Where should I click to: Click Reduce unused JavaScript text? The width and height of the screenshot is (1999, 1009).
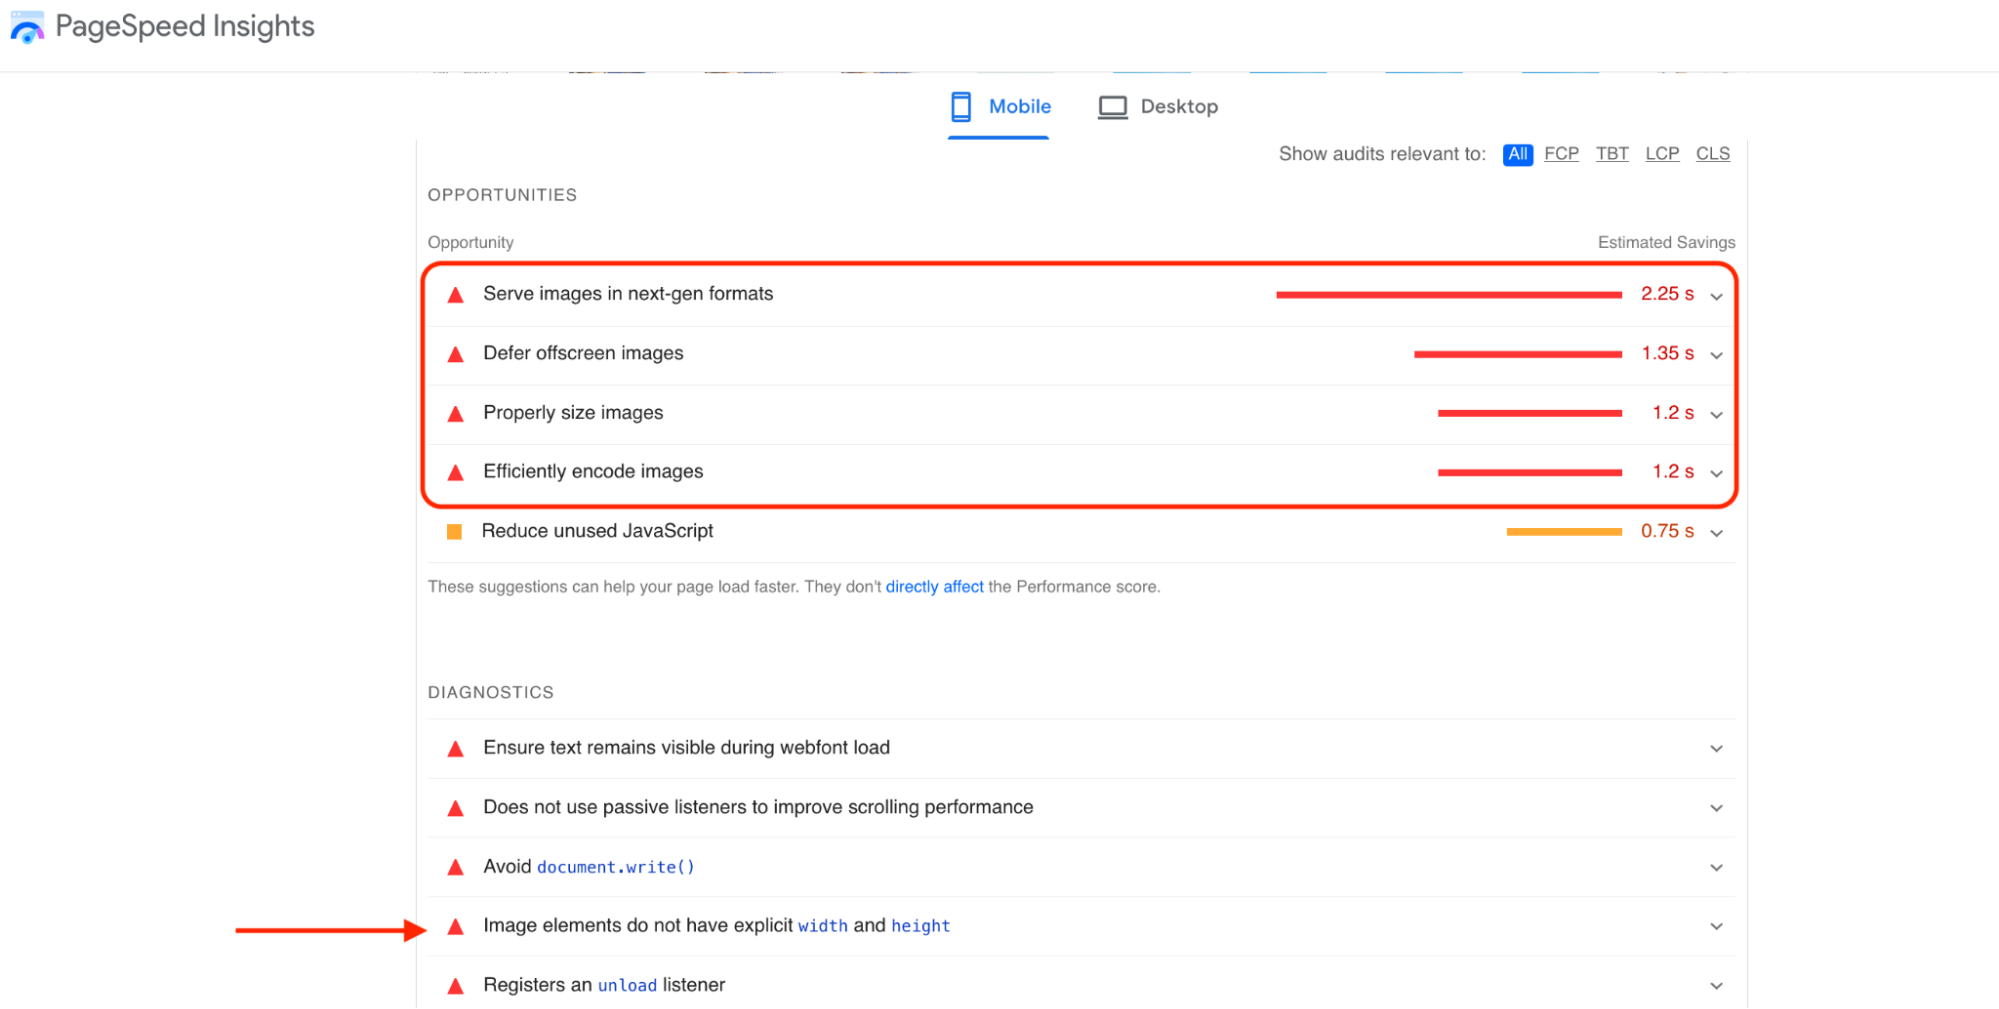(x=597, y=531)
